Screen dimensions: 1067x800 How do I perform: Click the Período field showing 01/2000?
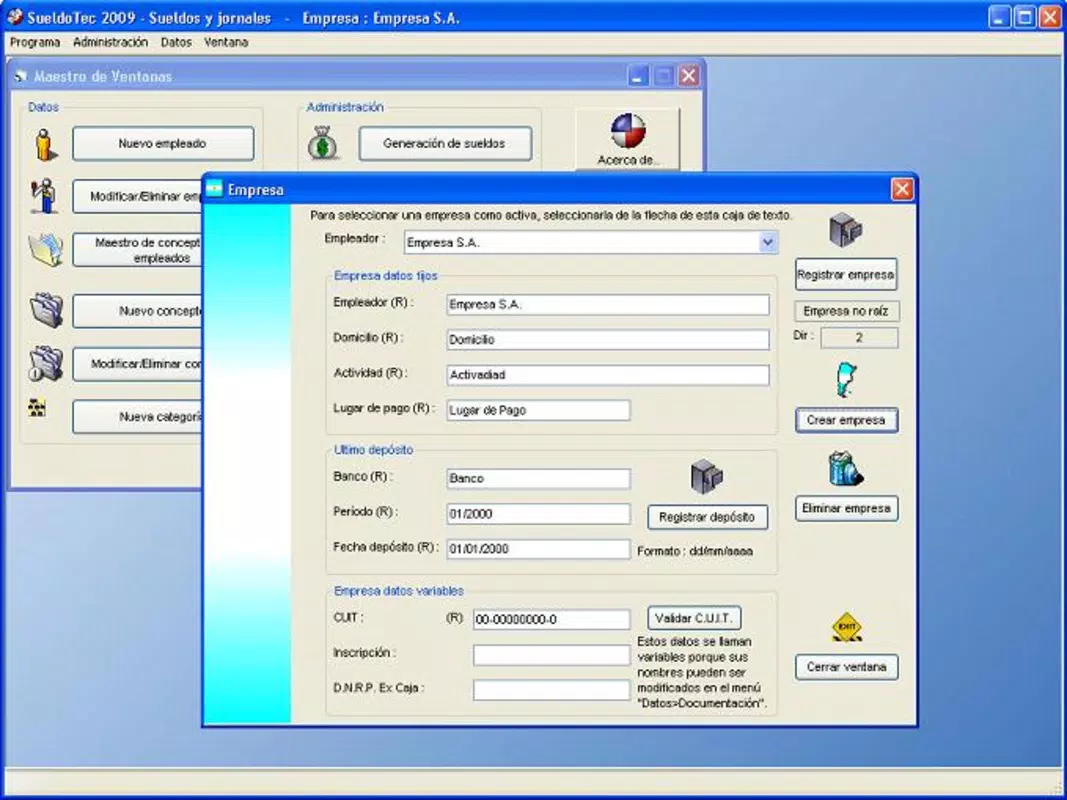(x=538, y=514)
